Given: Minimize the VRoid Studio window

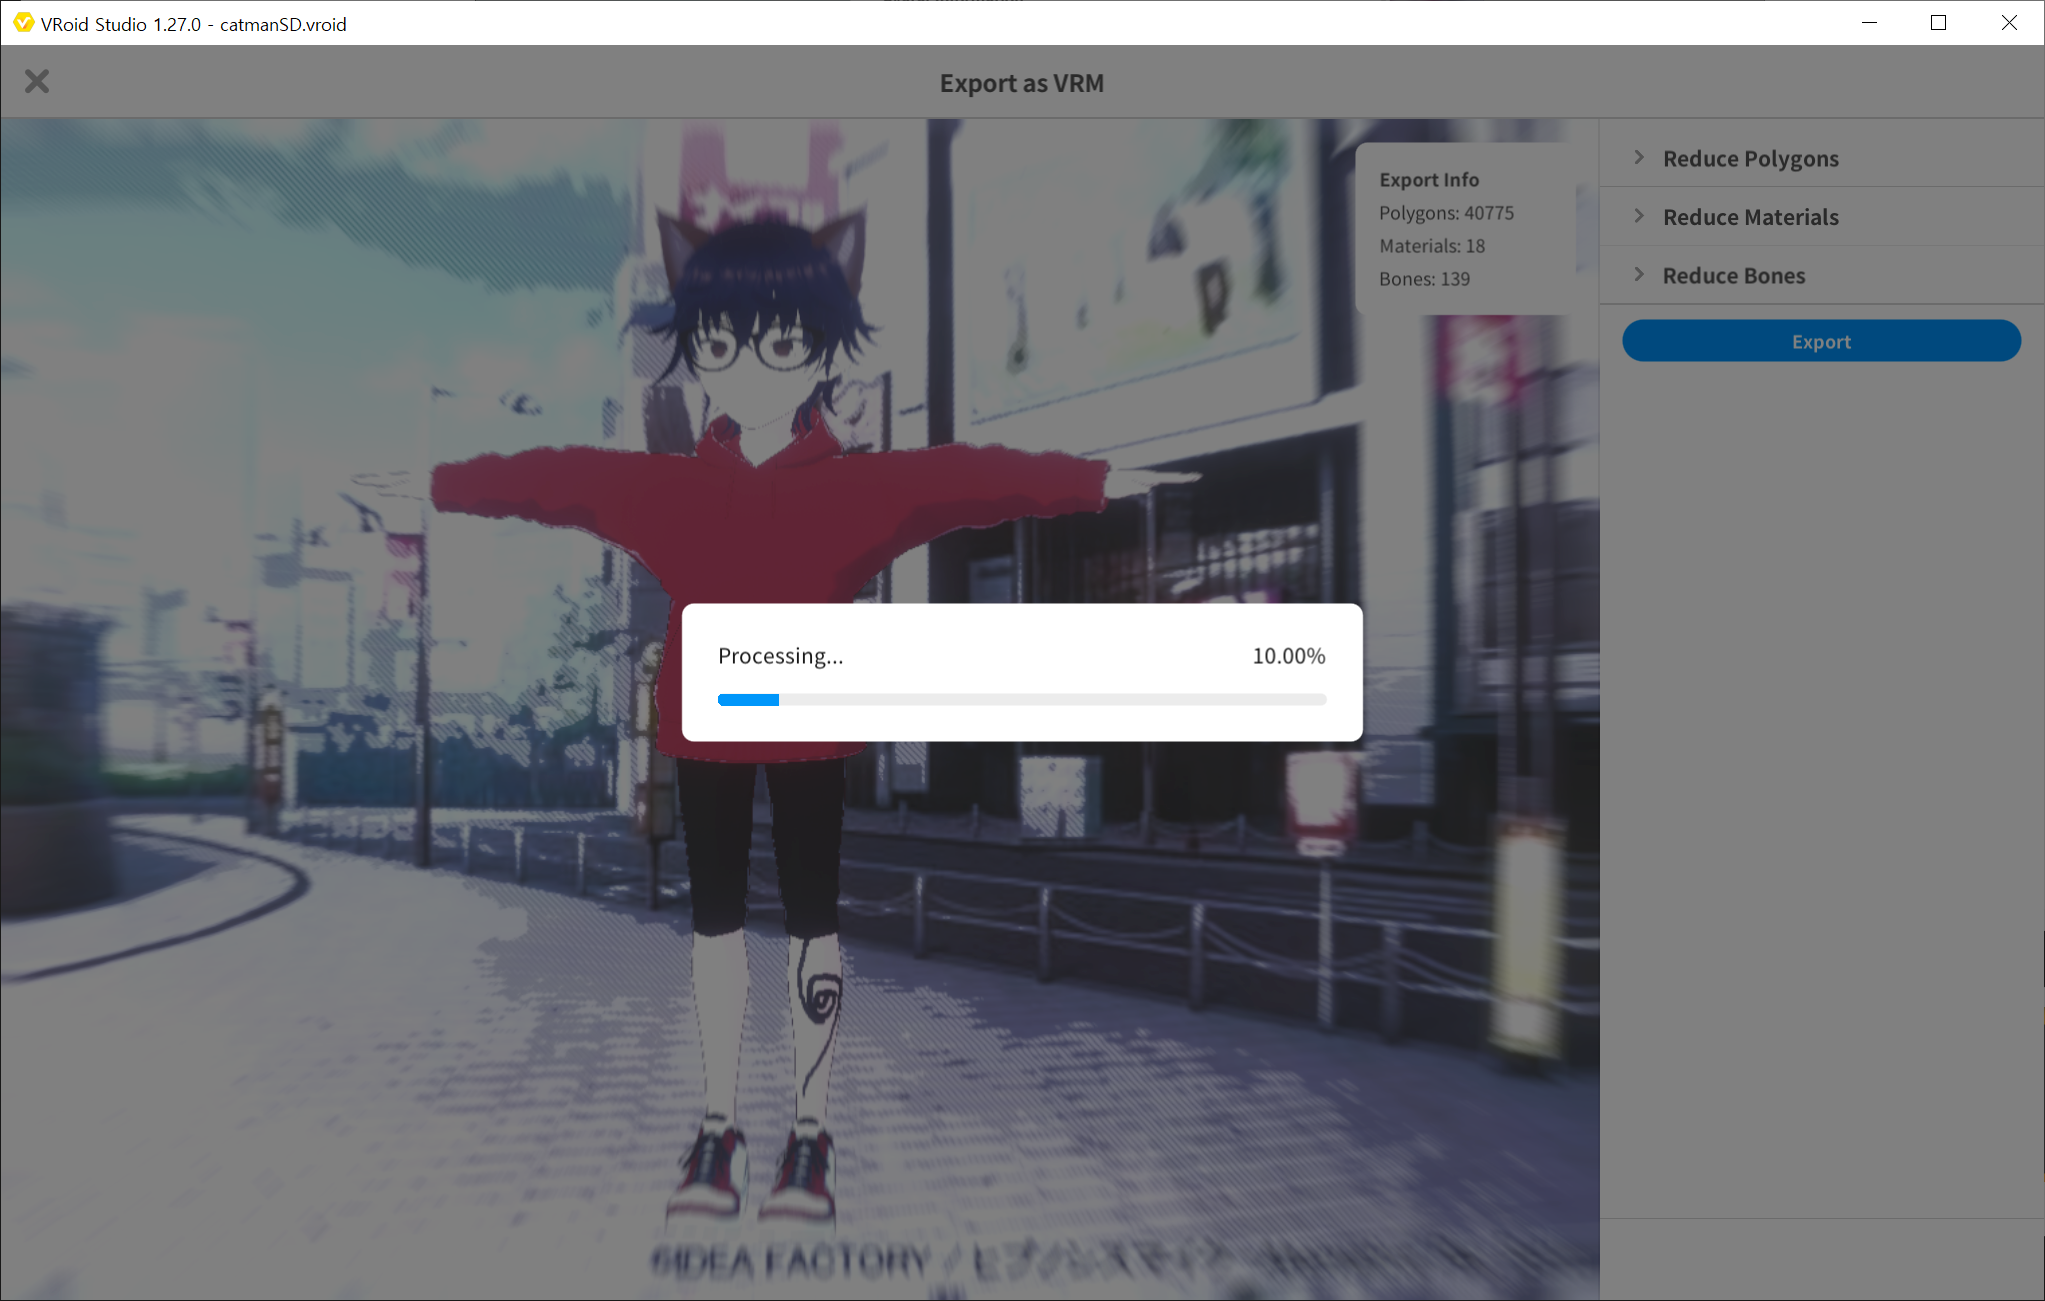Looking at the screenshot, I should point(1869,23).
